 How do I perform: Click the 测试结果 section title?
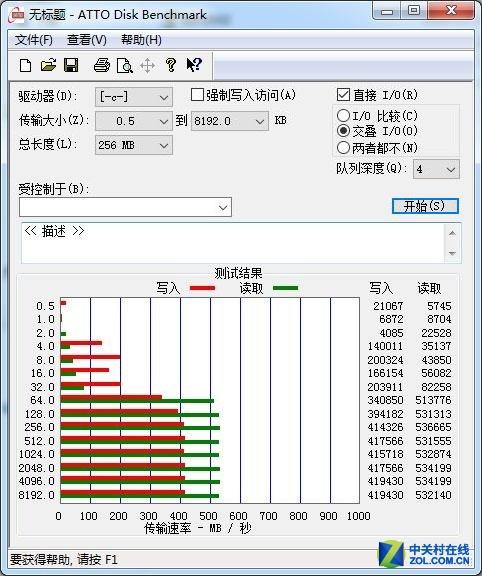coord(238,273)
